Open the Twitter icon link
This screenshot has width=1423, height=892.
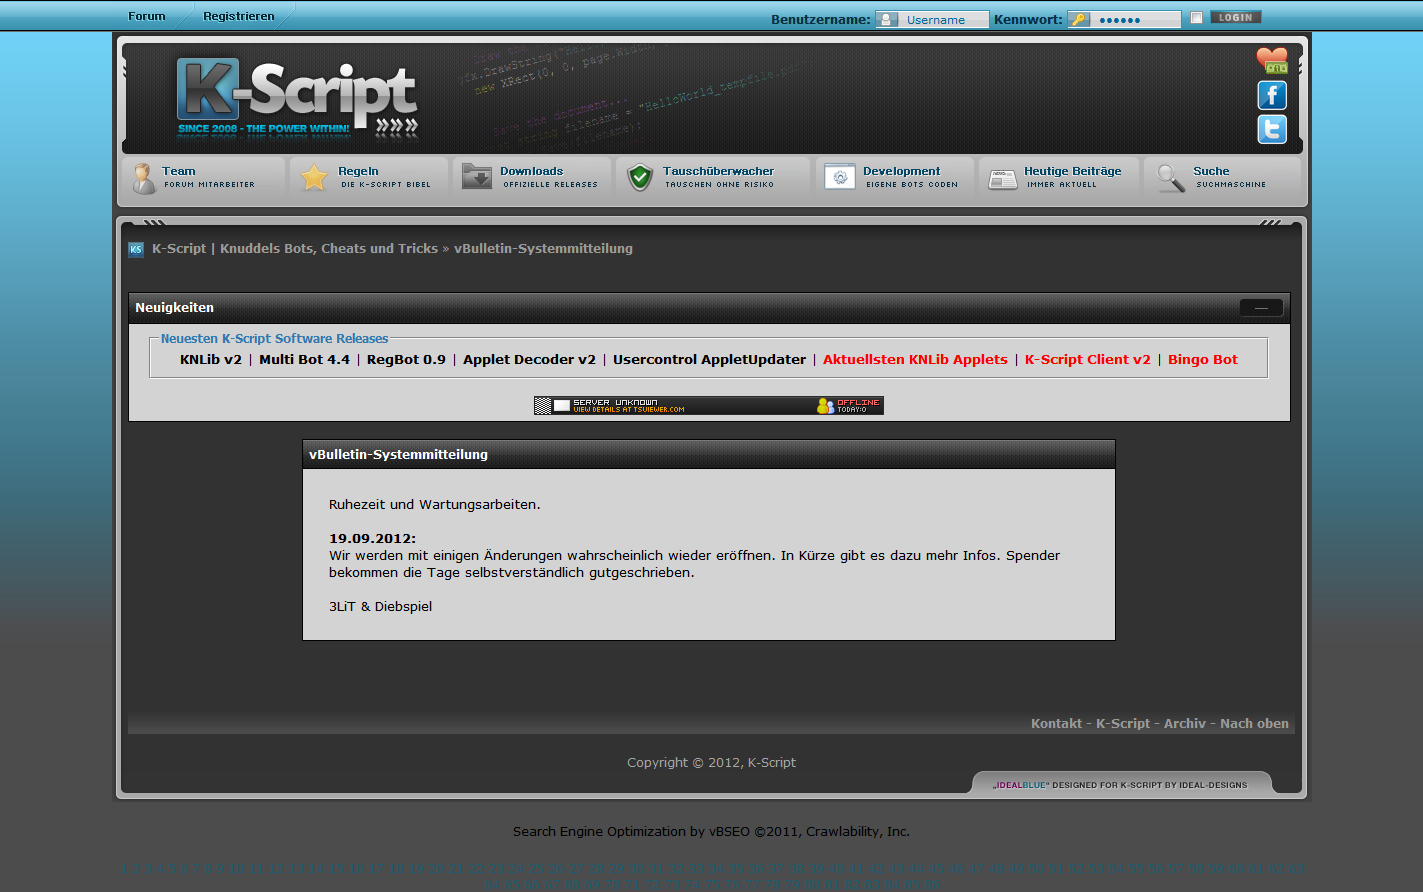tap(1271, 129)
